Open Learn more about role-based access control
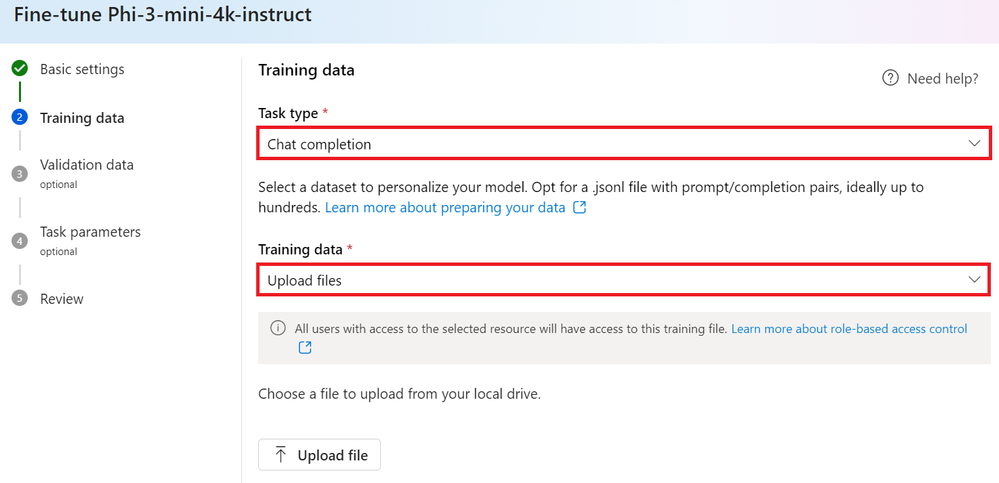Image resolution: width=999 pixels, height=483 pixels. point(849,328)
